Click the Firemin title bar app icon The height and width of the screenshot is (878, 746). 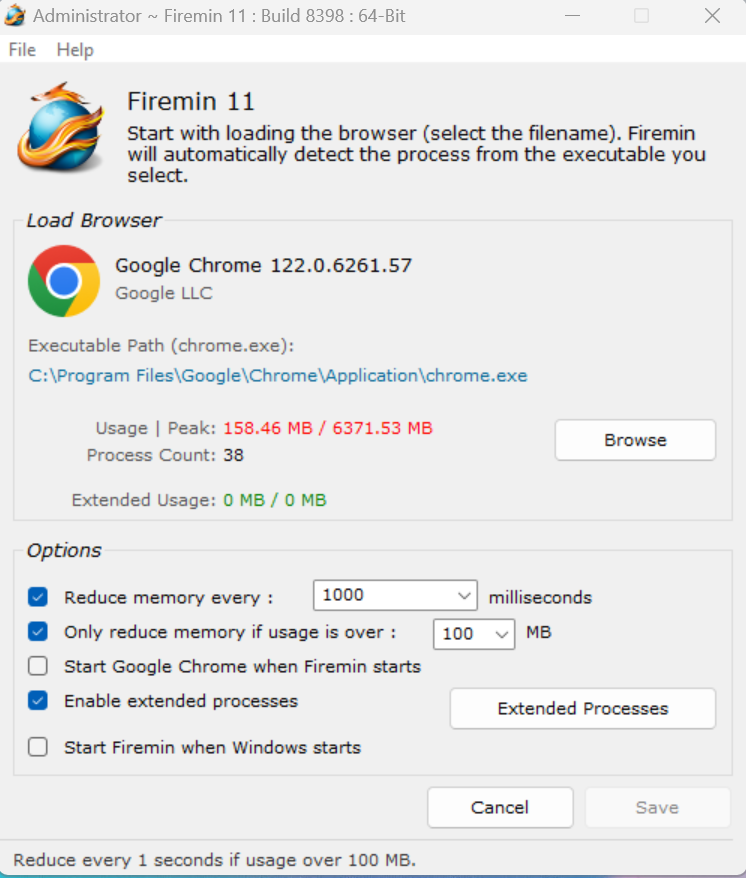[15, 16]
